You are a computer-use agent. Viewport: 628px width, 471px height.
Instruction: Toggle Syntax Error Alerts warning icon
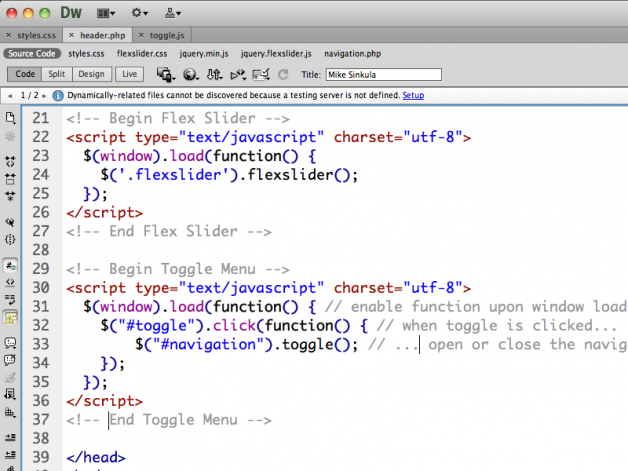tap(10, 318)
